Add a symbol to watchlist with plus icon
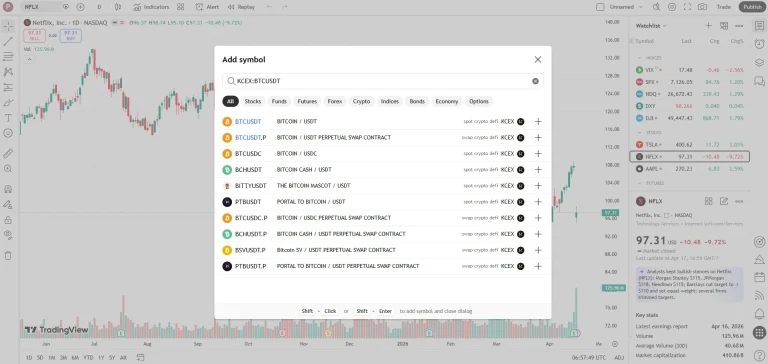This screenshot has height=364, width=768. tap(708, 25)
